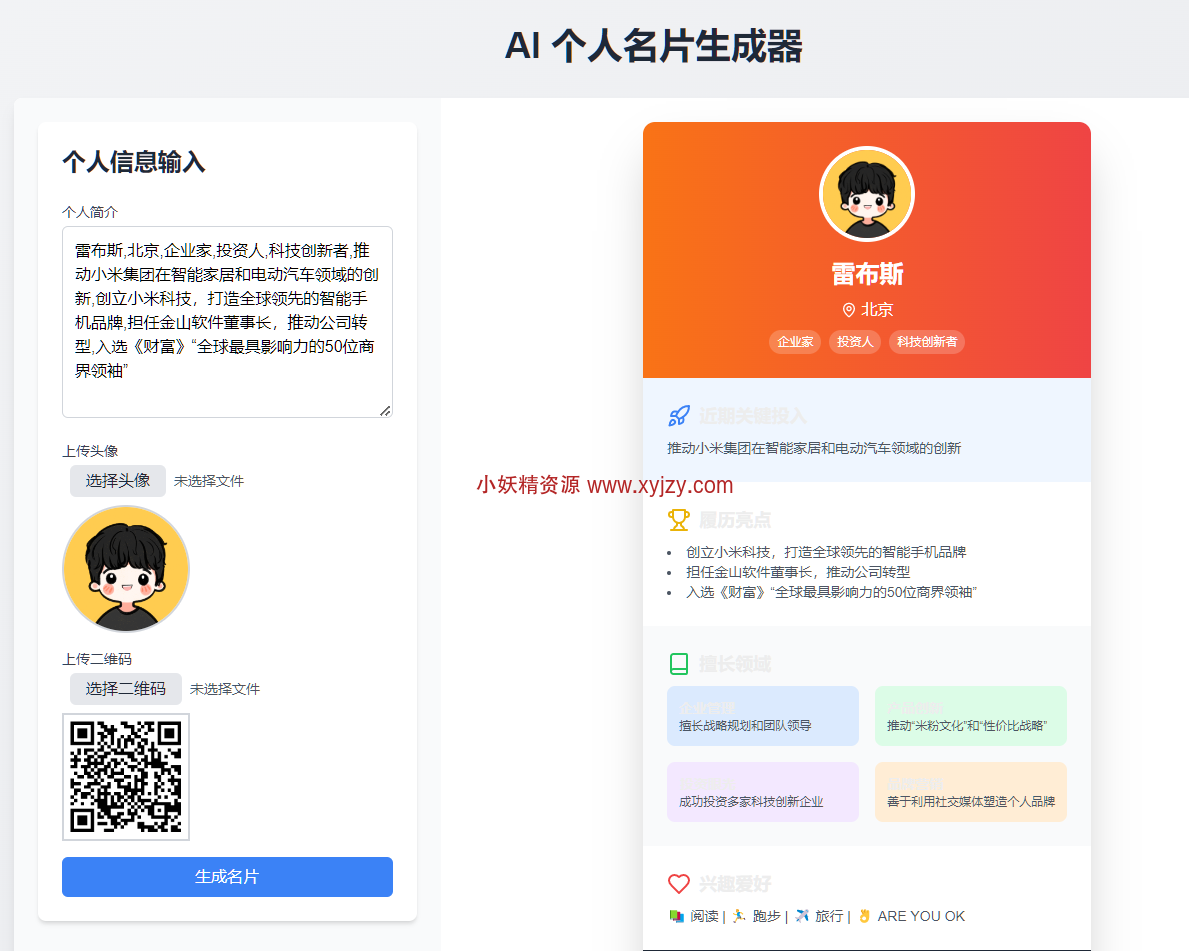This screenshot has width=1189, height=951.
Task: Click the 兴趣爱好 section heading
Action: point(735,884)
